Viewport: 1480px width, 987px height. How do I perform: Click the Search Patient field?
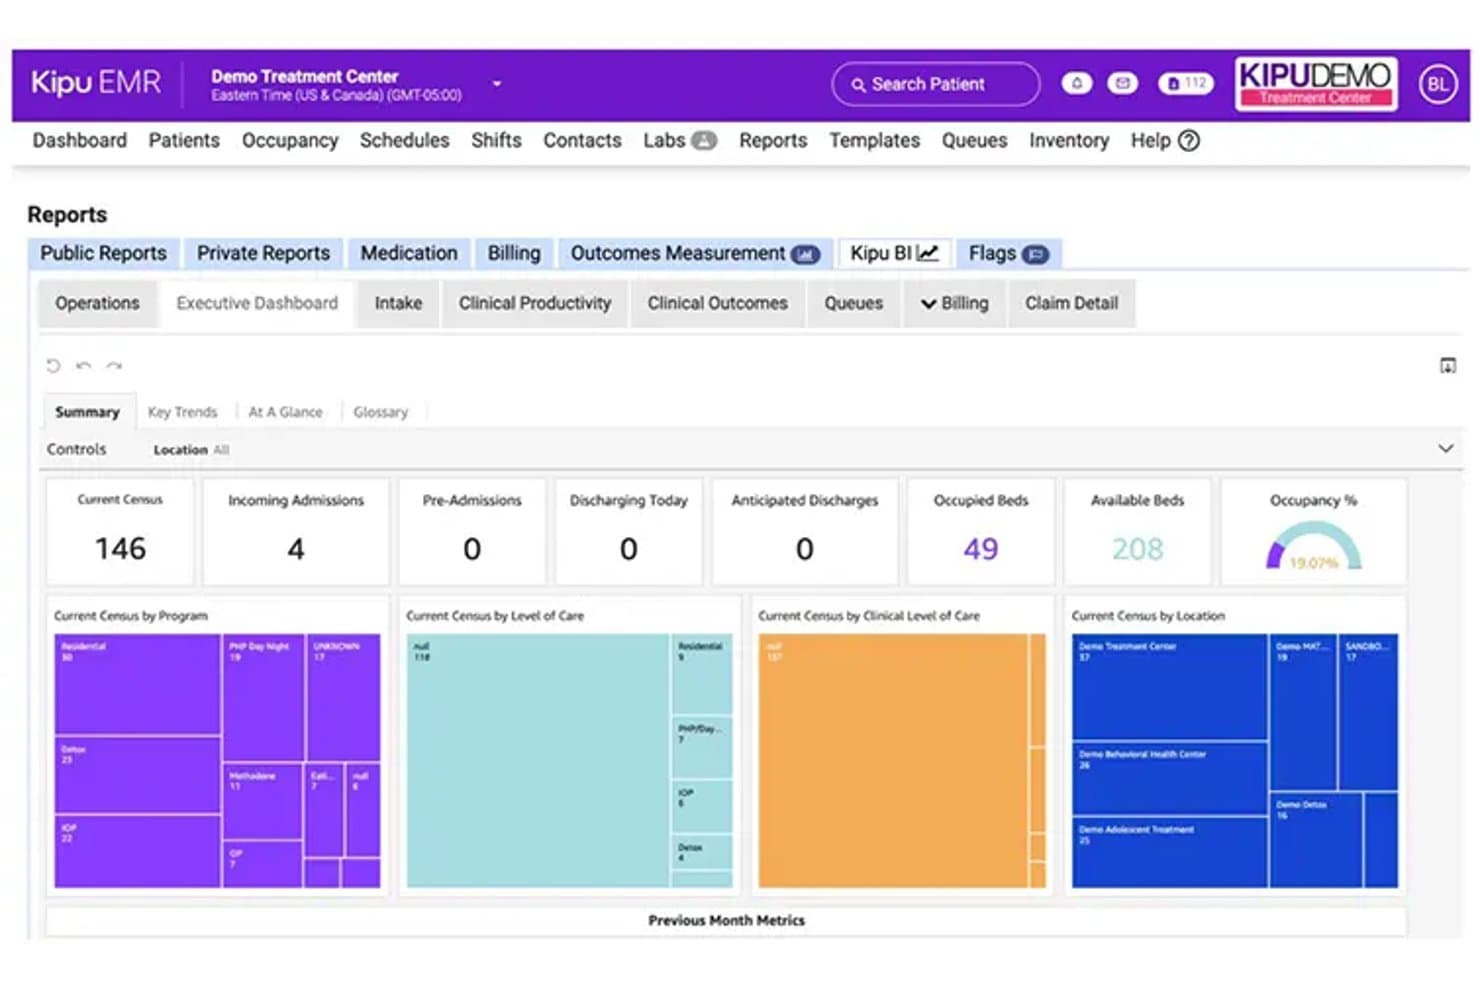935,85
